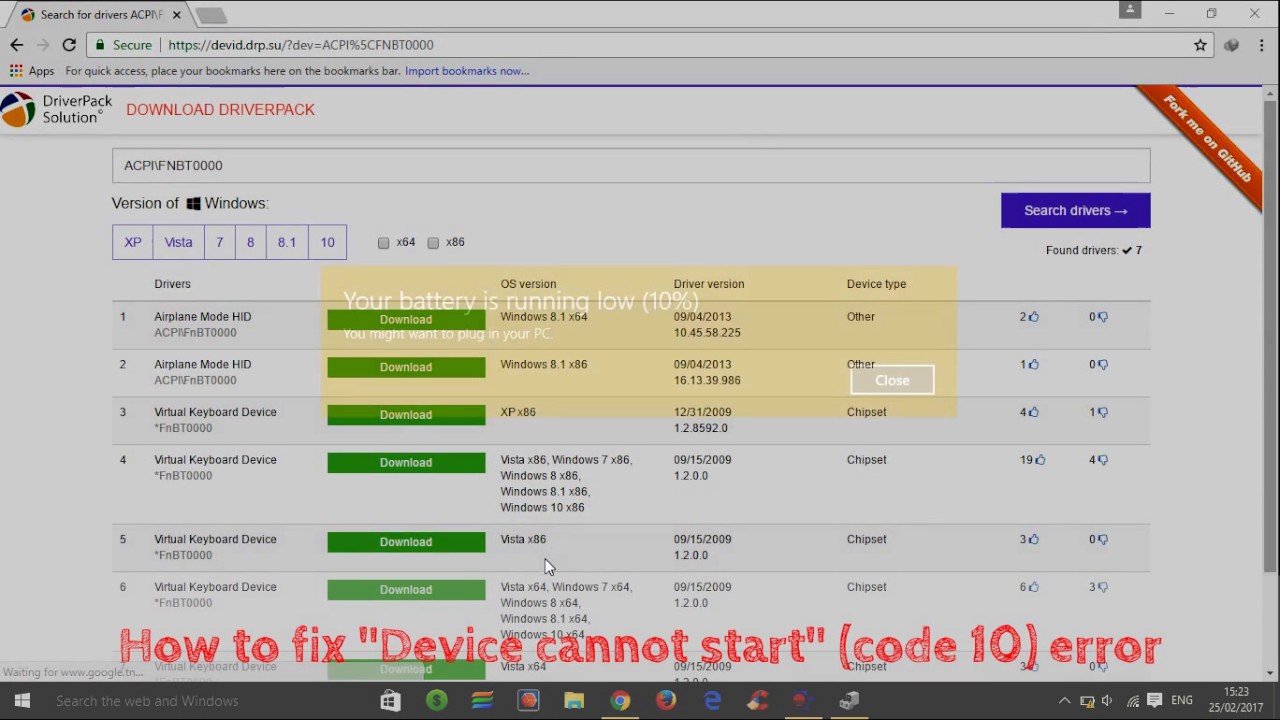Download driver 2 Airplane Mode HID x86

(406, 367)
